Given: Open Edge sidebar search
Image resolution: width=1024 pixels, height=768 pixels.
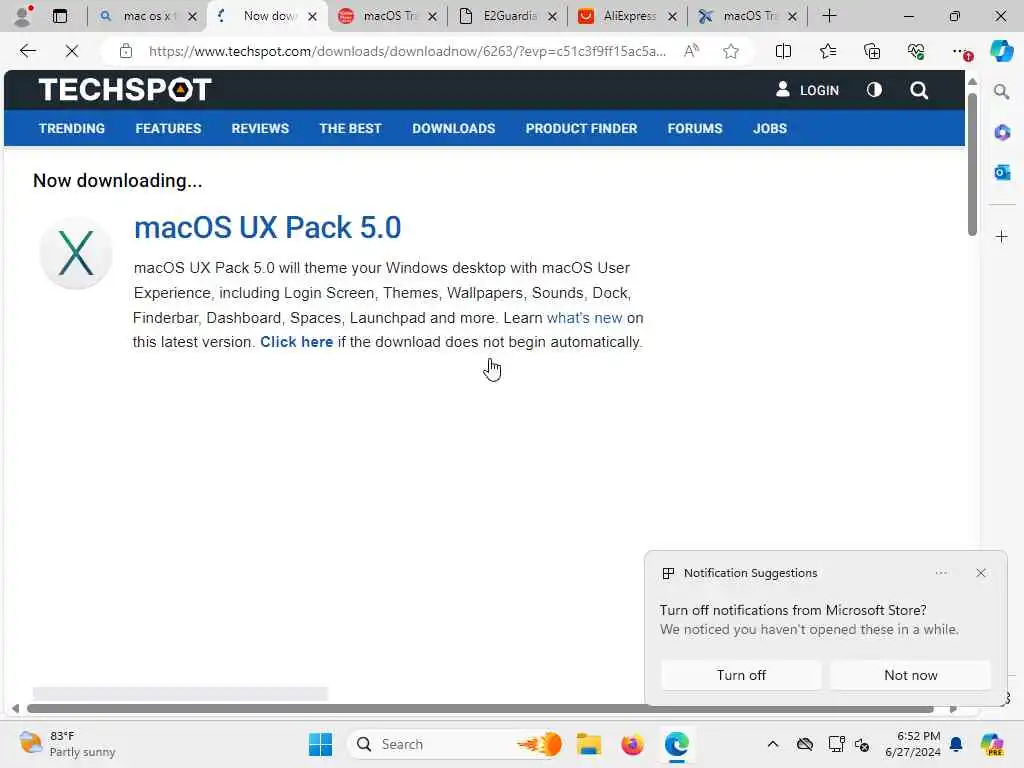Looking at the screenshot, I should click(x=1001, y=91).
